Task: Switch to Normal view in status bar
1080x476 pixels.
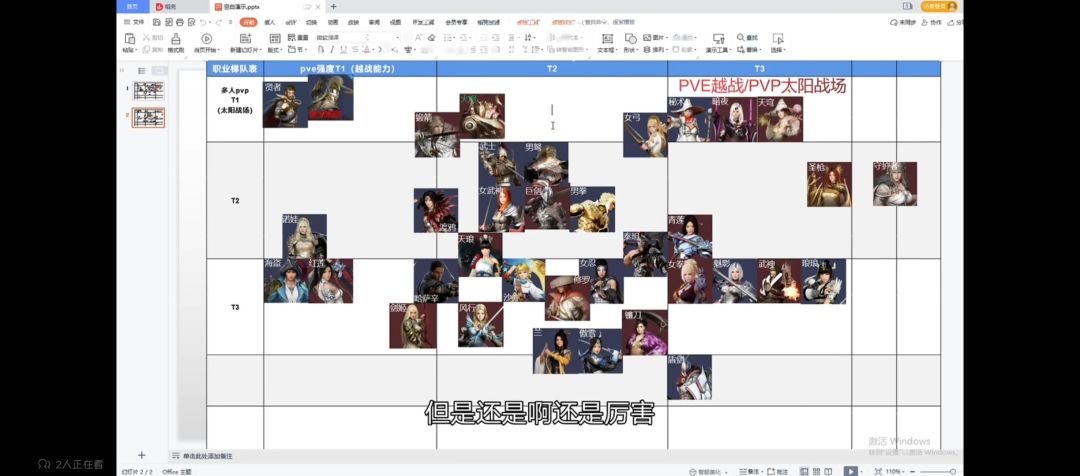Action: [804, 471]
